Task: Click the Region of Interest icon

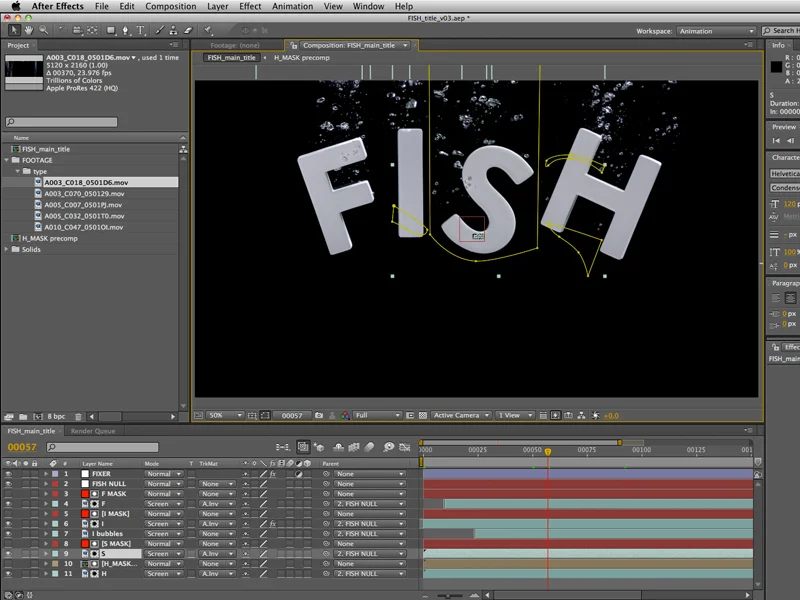Action: 410,415
